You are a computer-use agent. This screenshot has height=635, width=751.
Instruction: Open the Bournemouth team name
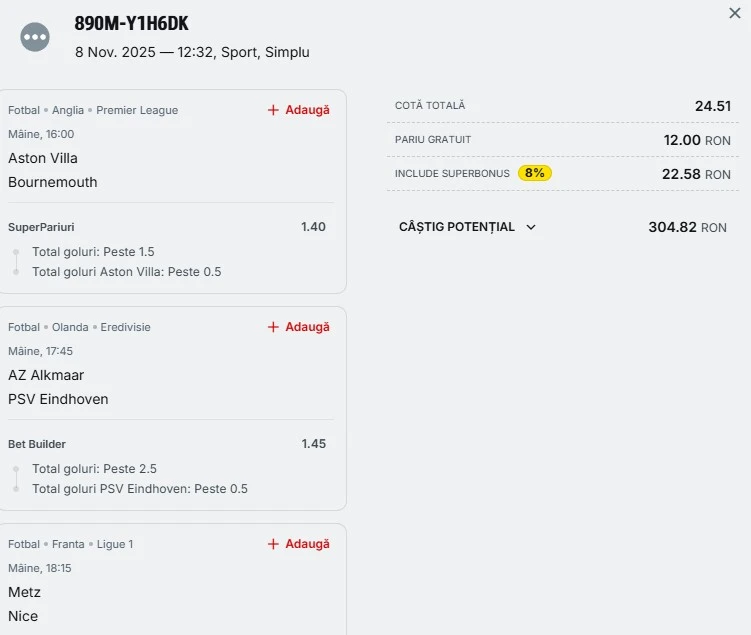click(x=53, y=182)
